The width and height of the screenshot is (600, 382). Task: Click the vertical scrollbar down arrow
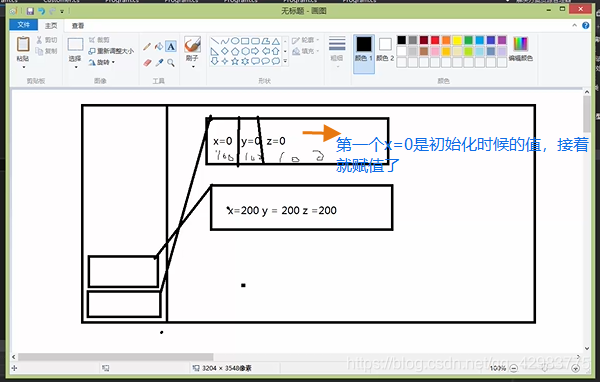587,348
